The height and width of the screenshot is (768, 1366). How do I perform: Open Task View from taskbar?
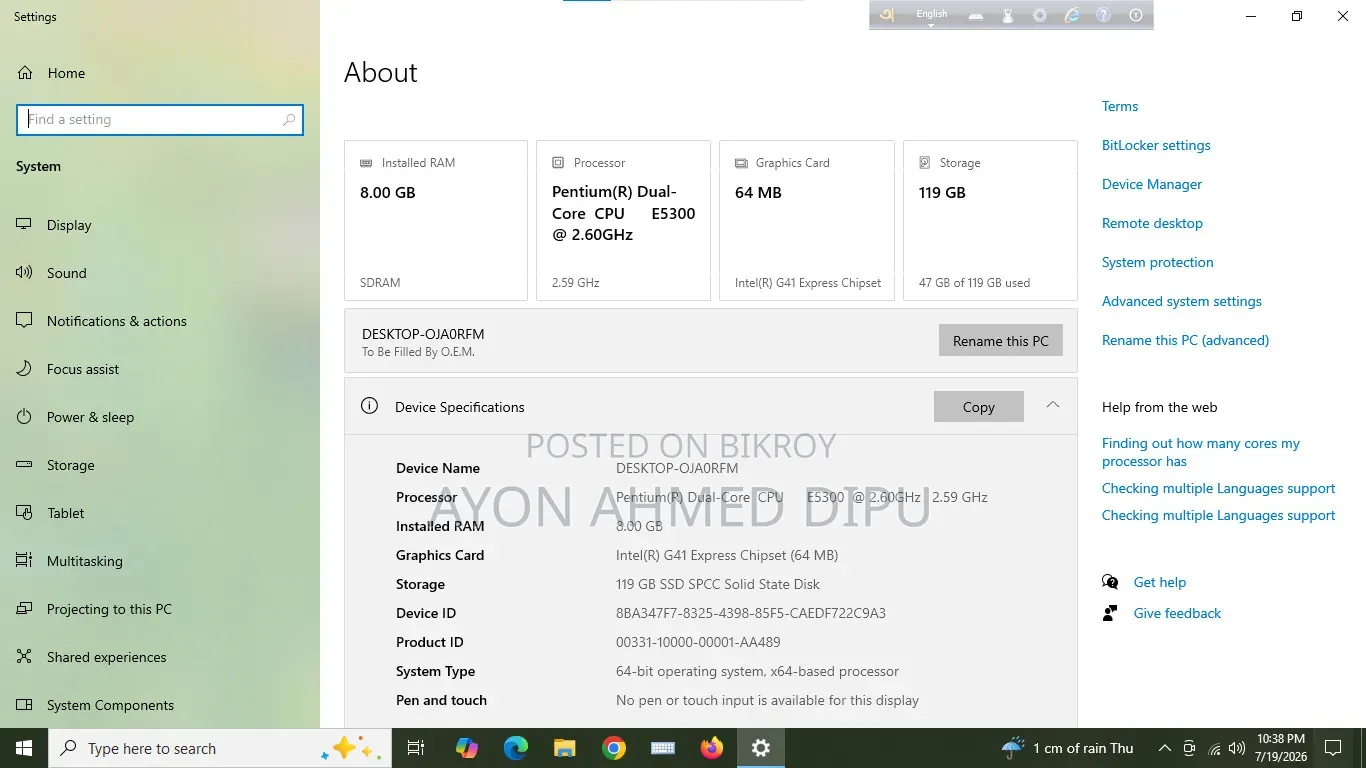tap(416, 748)
